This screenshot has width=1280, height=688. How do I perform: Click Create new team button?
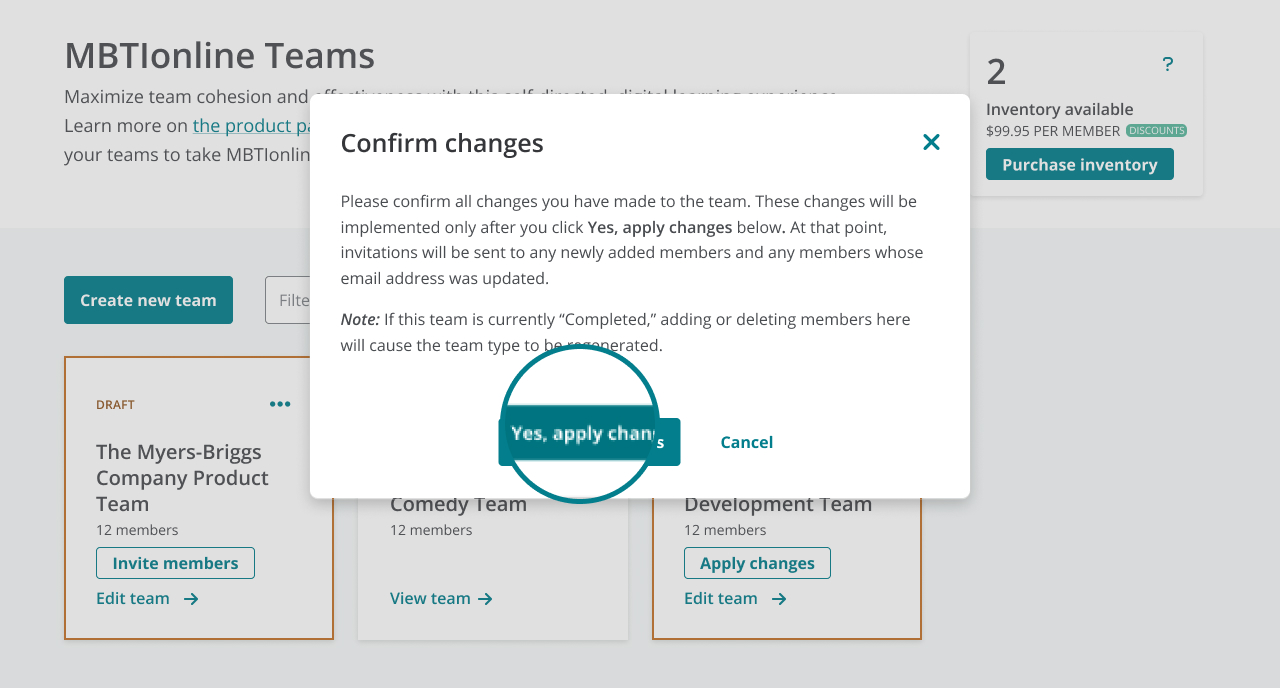tap(148, 300)
